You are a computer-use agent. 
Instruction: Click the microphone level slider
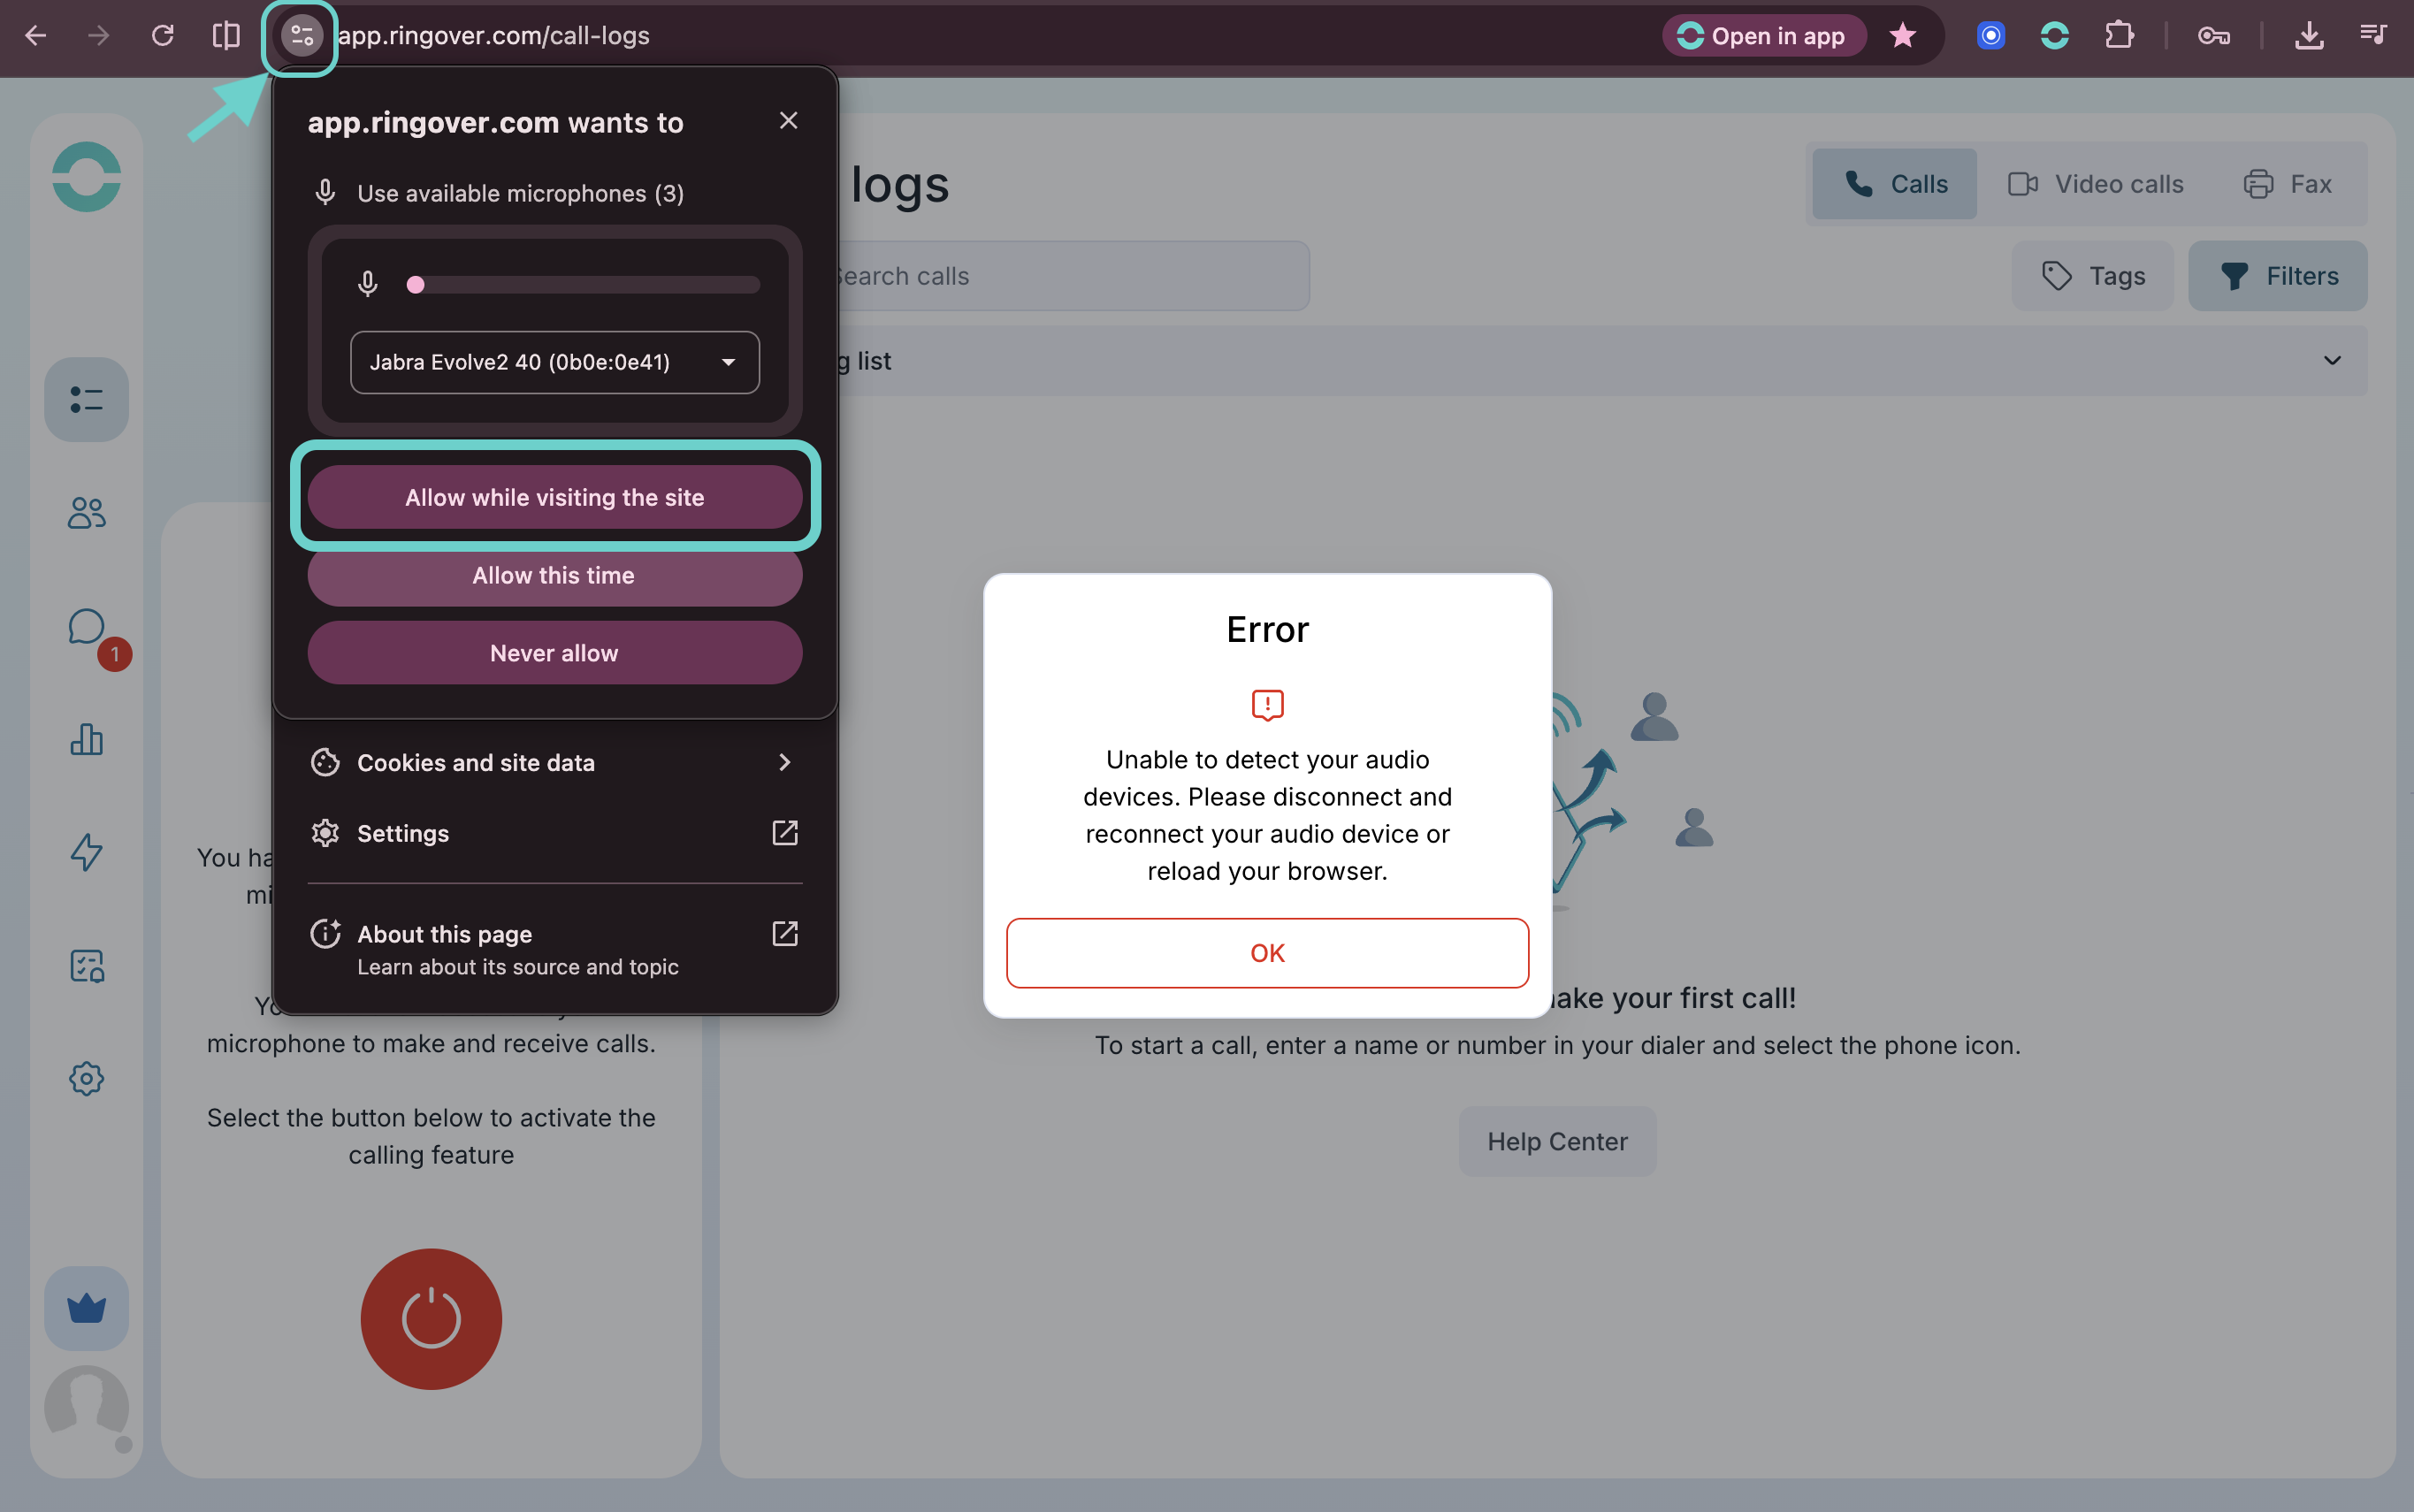click(584, 285)
